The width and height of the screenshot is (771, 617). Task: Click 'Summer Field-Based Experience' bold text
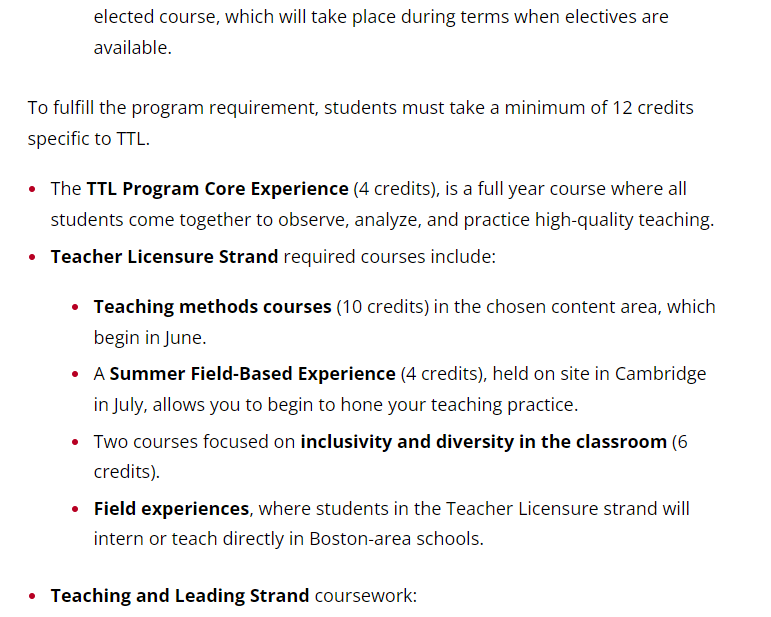(252, 374)
